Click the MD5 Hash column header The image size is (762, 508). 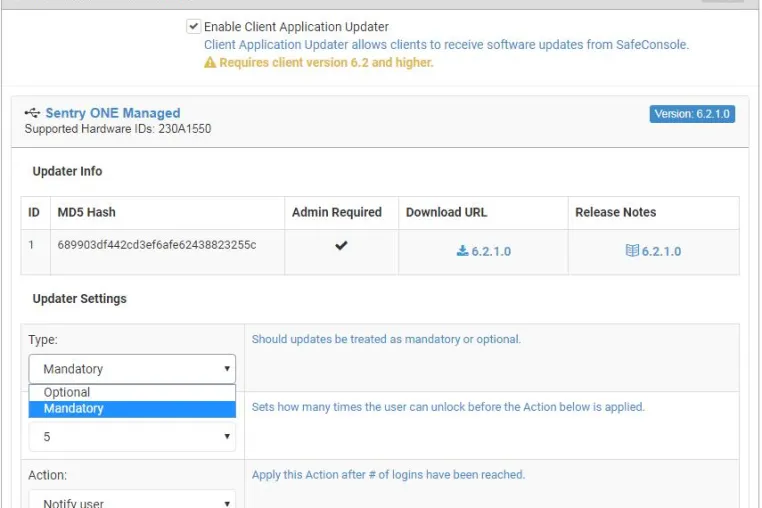(87, 212)
